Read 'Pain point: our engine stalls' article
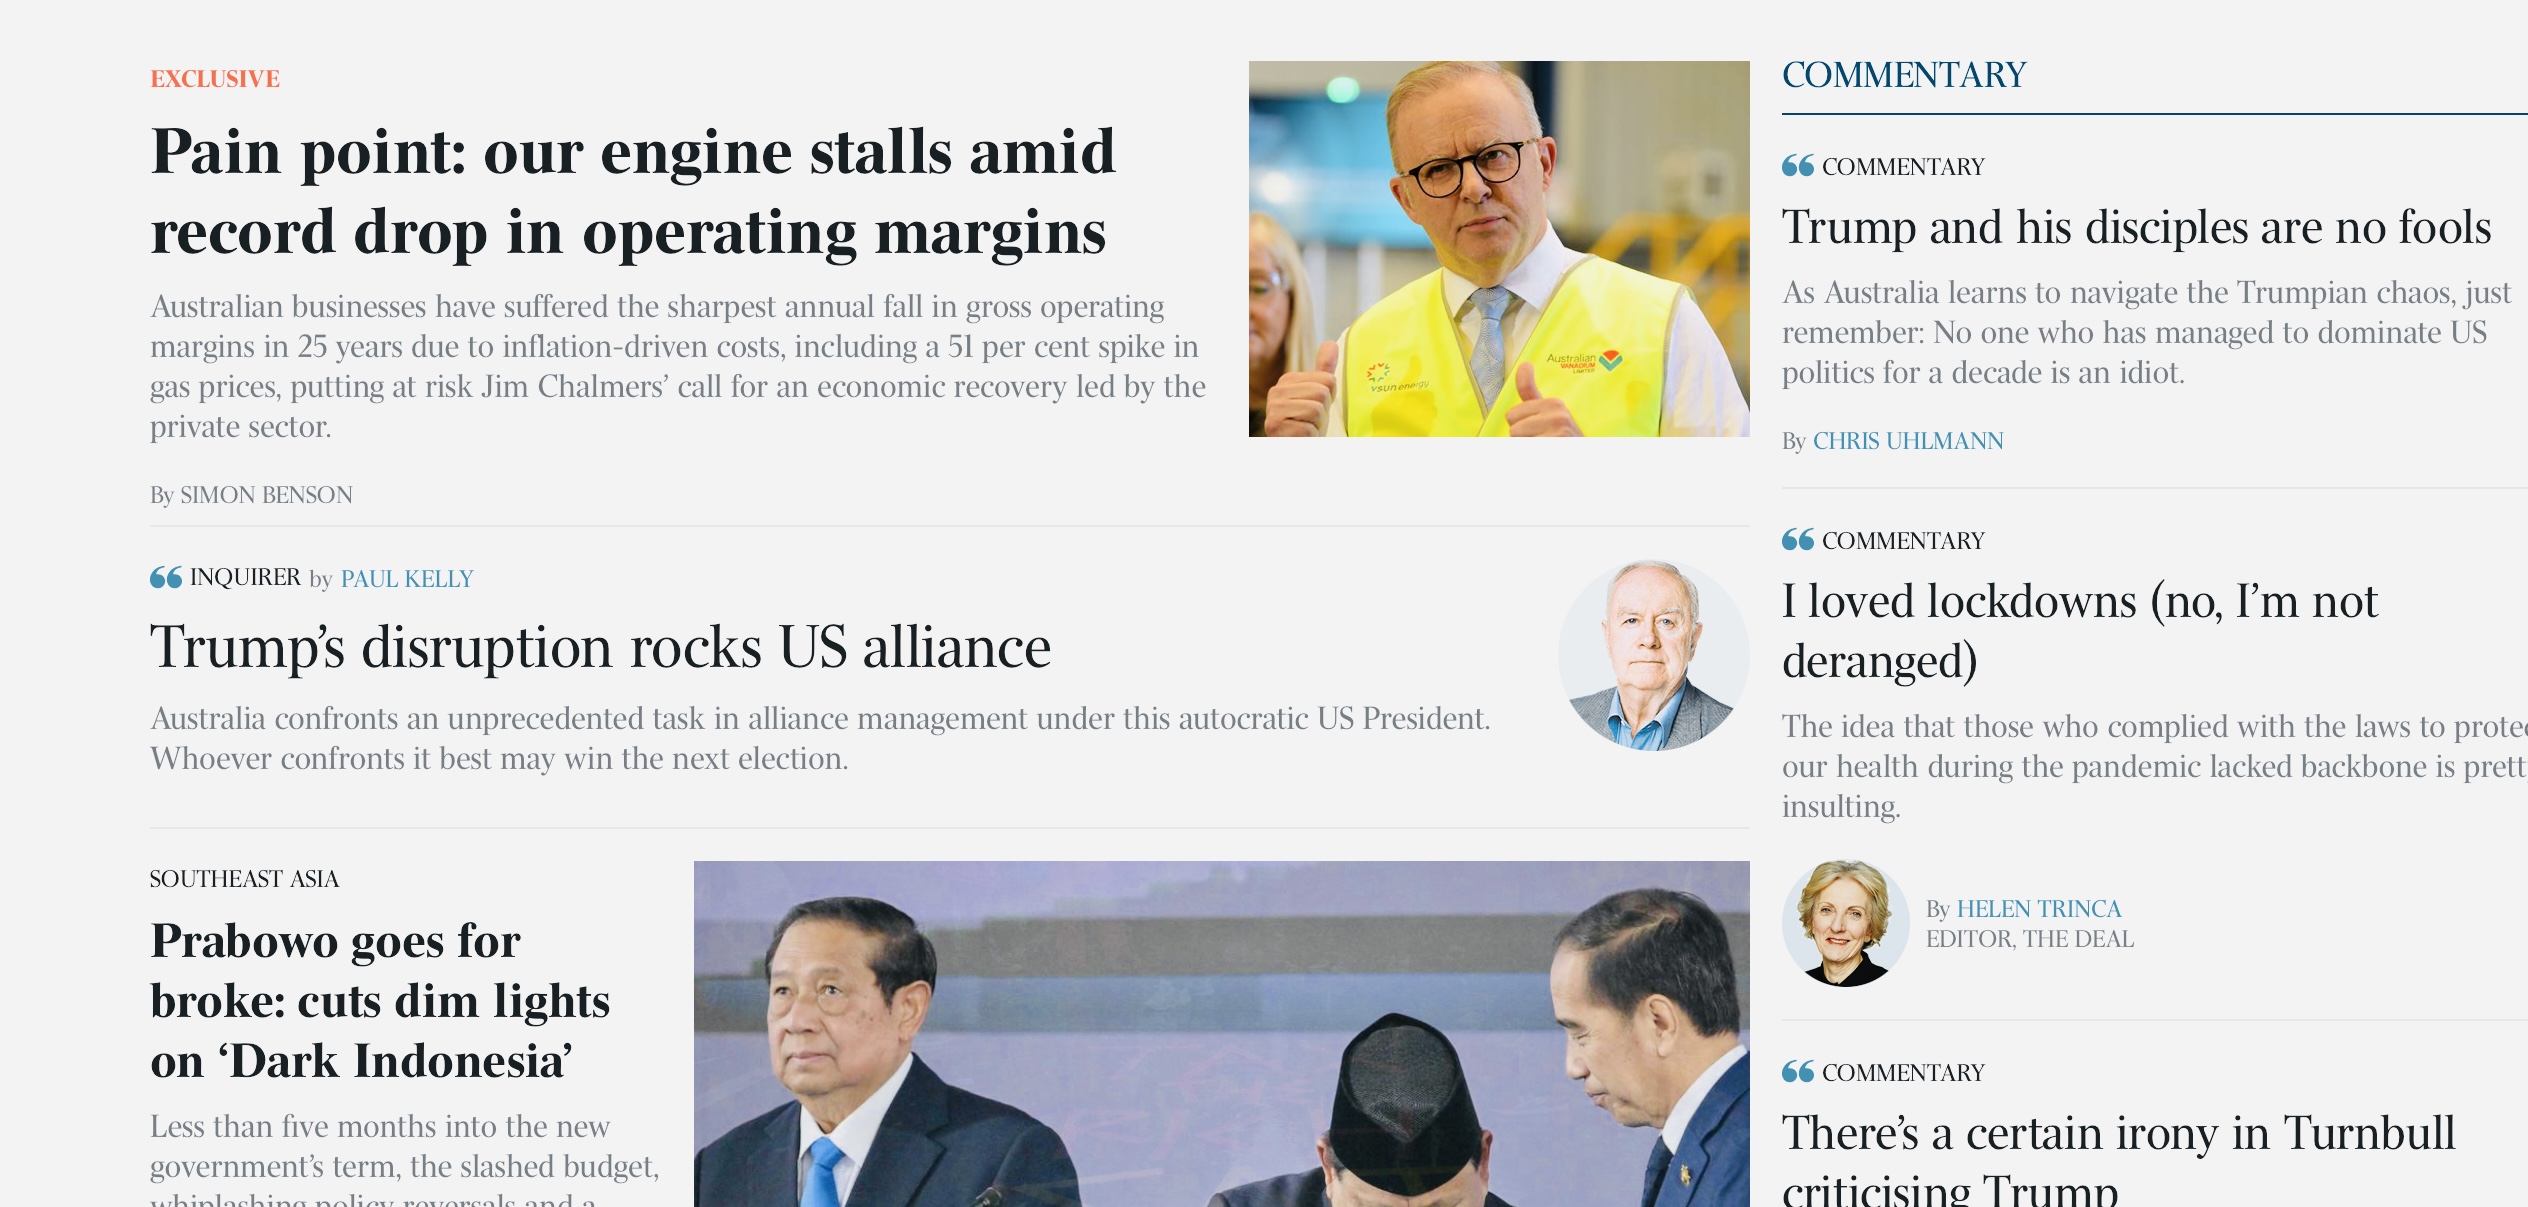 pos(633,192)
